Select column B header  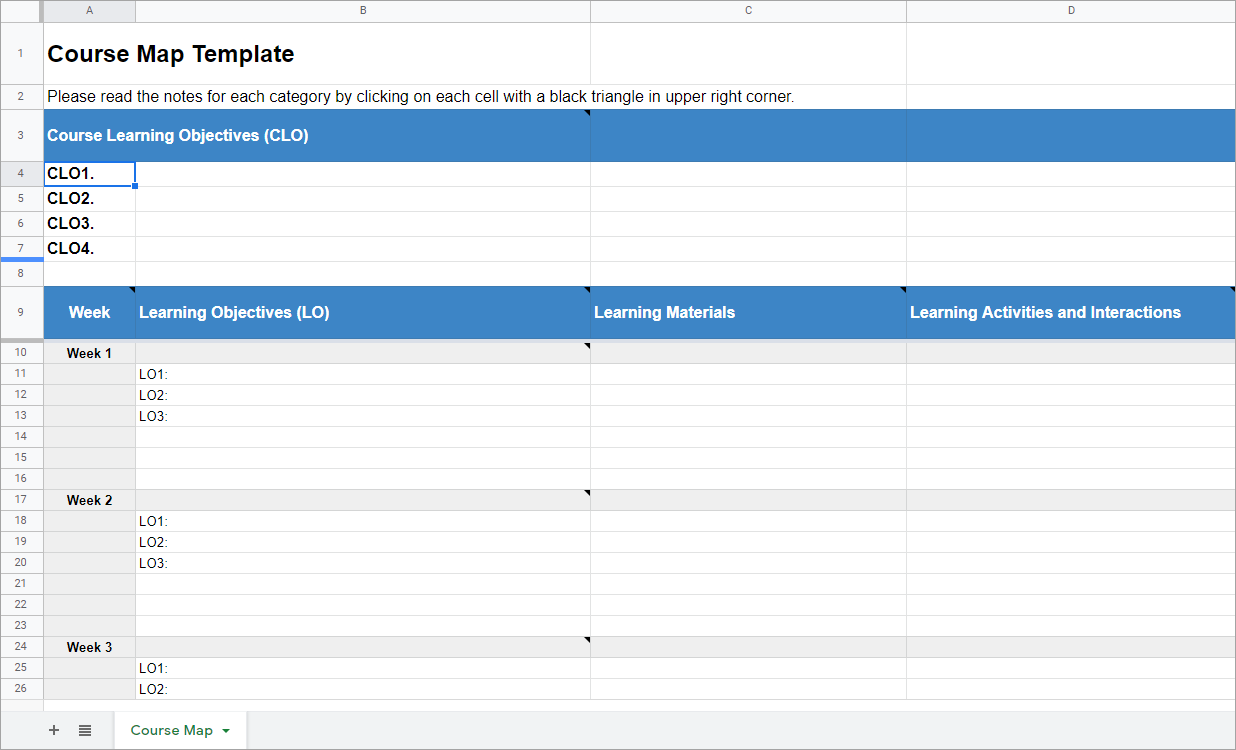click(362, 11)
